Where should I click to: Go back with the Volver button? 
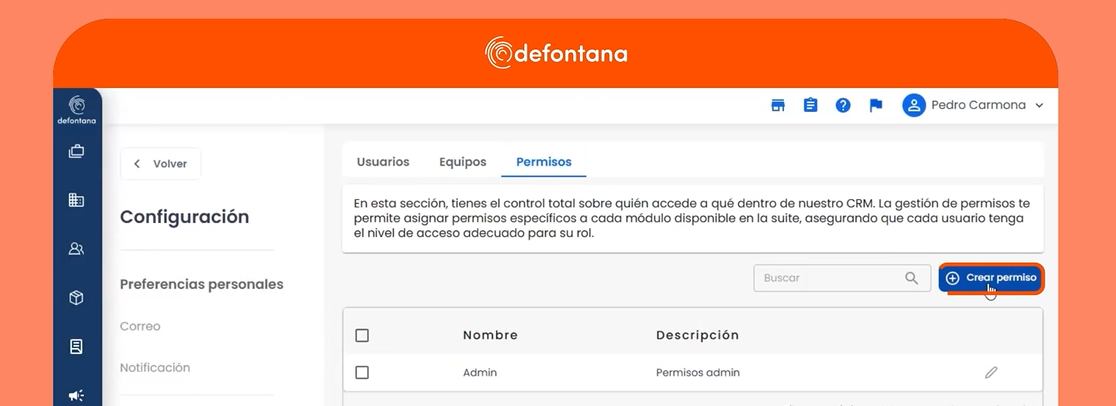click(161, 164)
